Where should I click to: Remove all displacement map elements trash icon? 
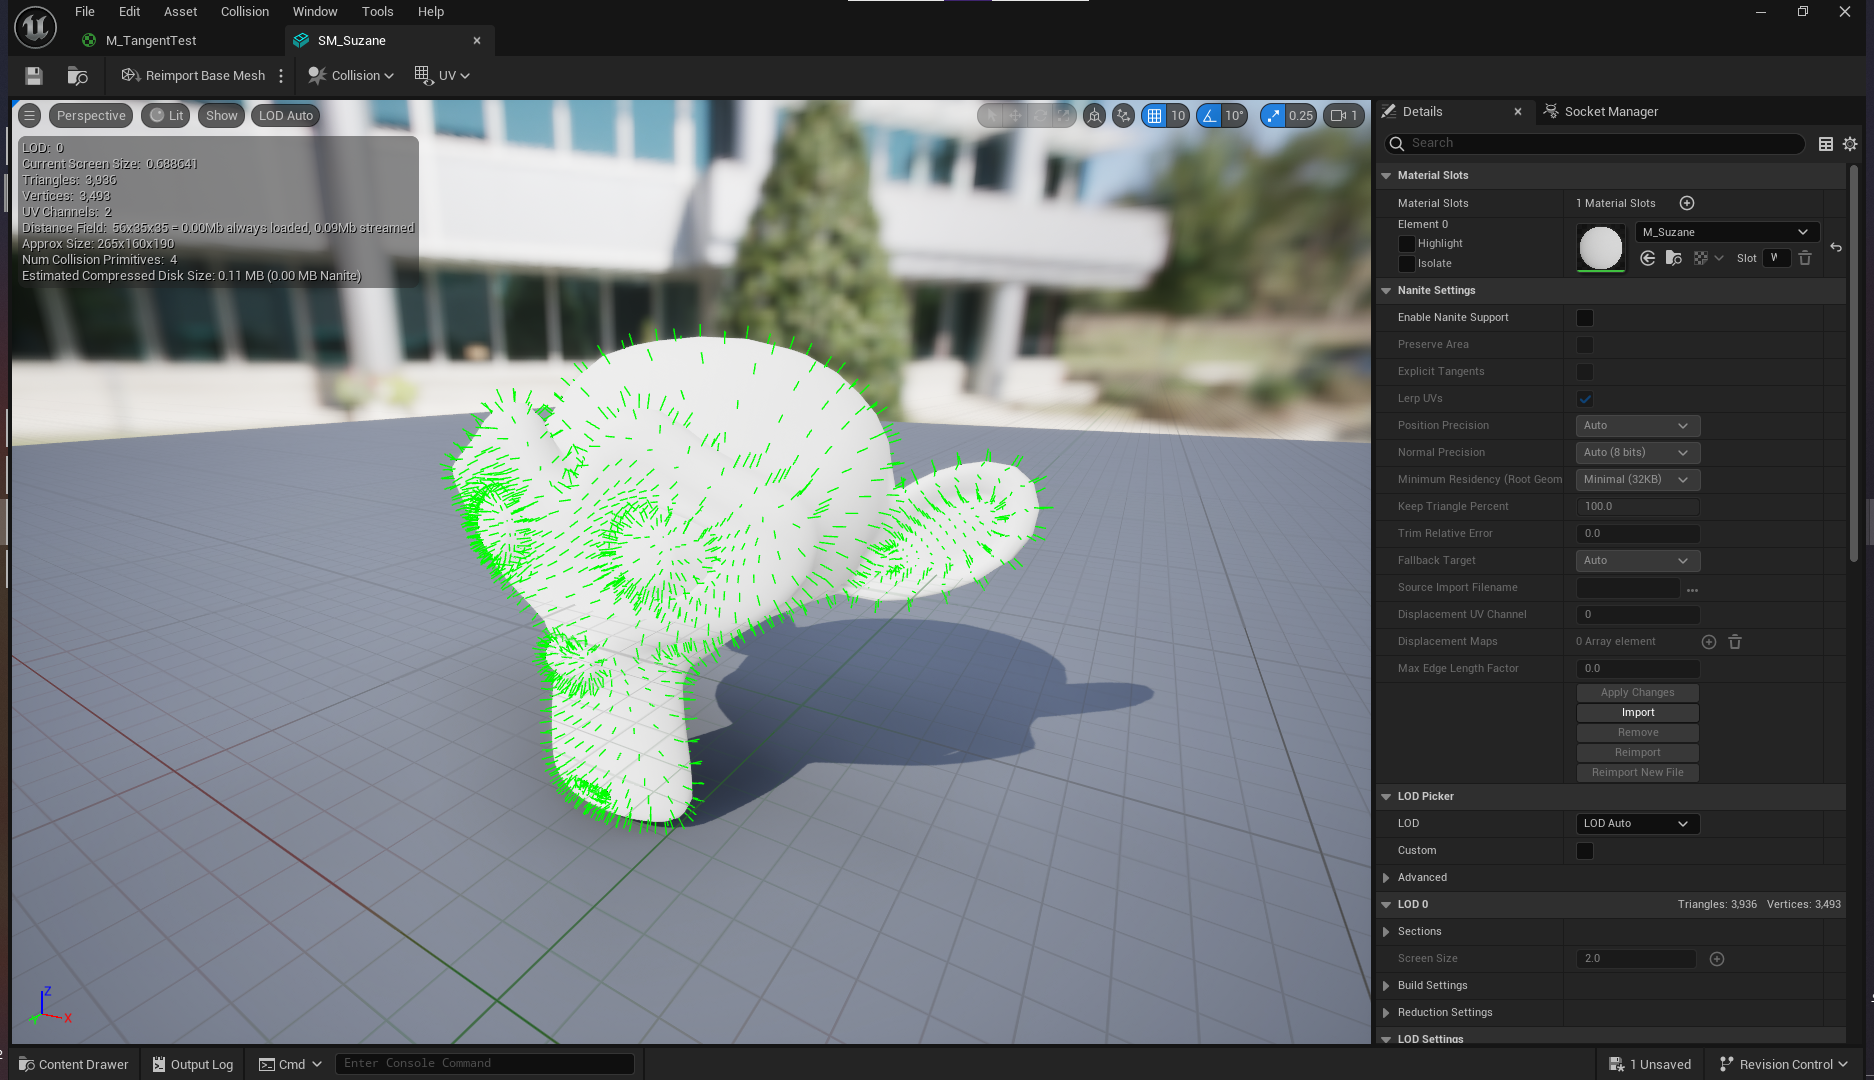pyautogui.click(x=1735, y=642)
